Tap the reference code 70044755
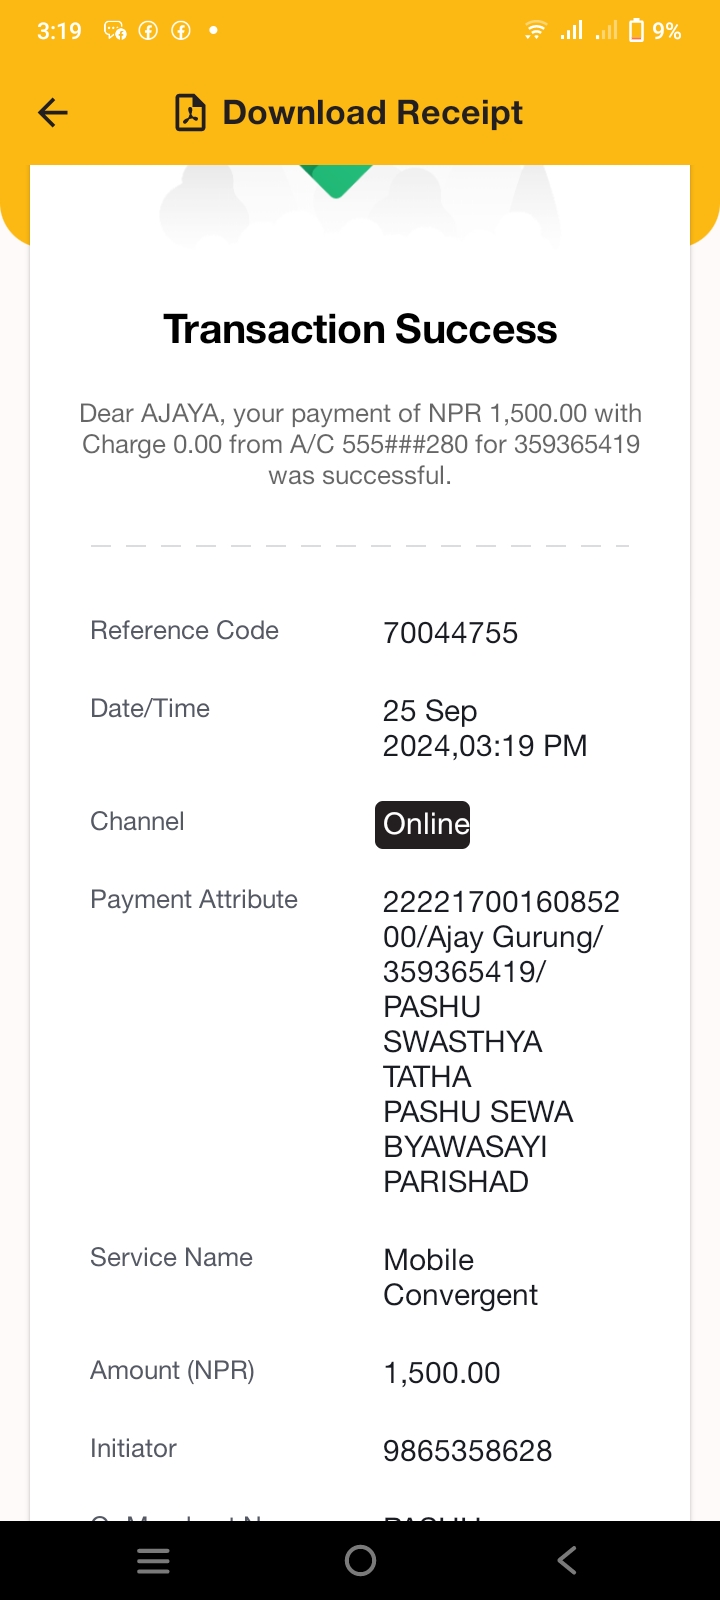 point(451,633)
